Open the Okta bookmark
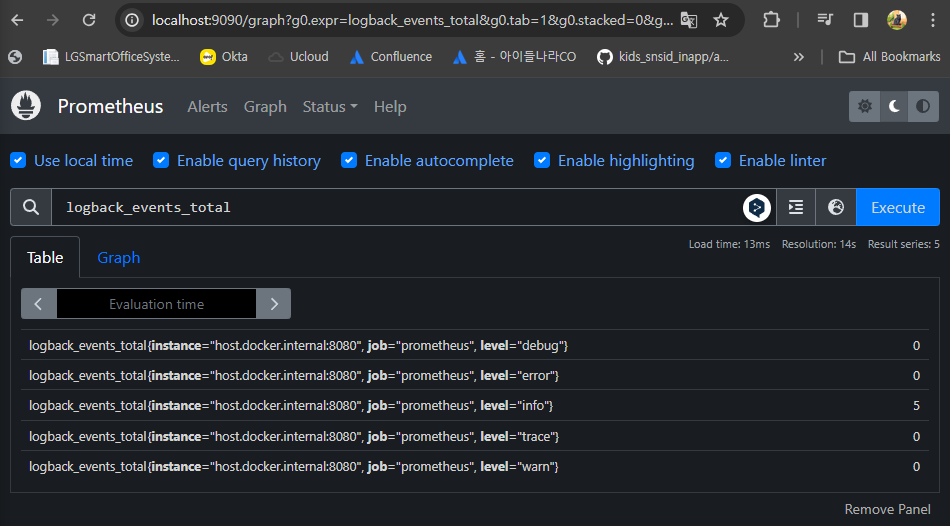This screenshot has width=950, height=526. [x=224, y=57]
